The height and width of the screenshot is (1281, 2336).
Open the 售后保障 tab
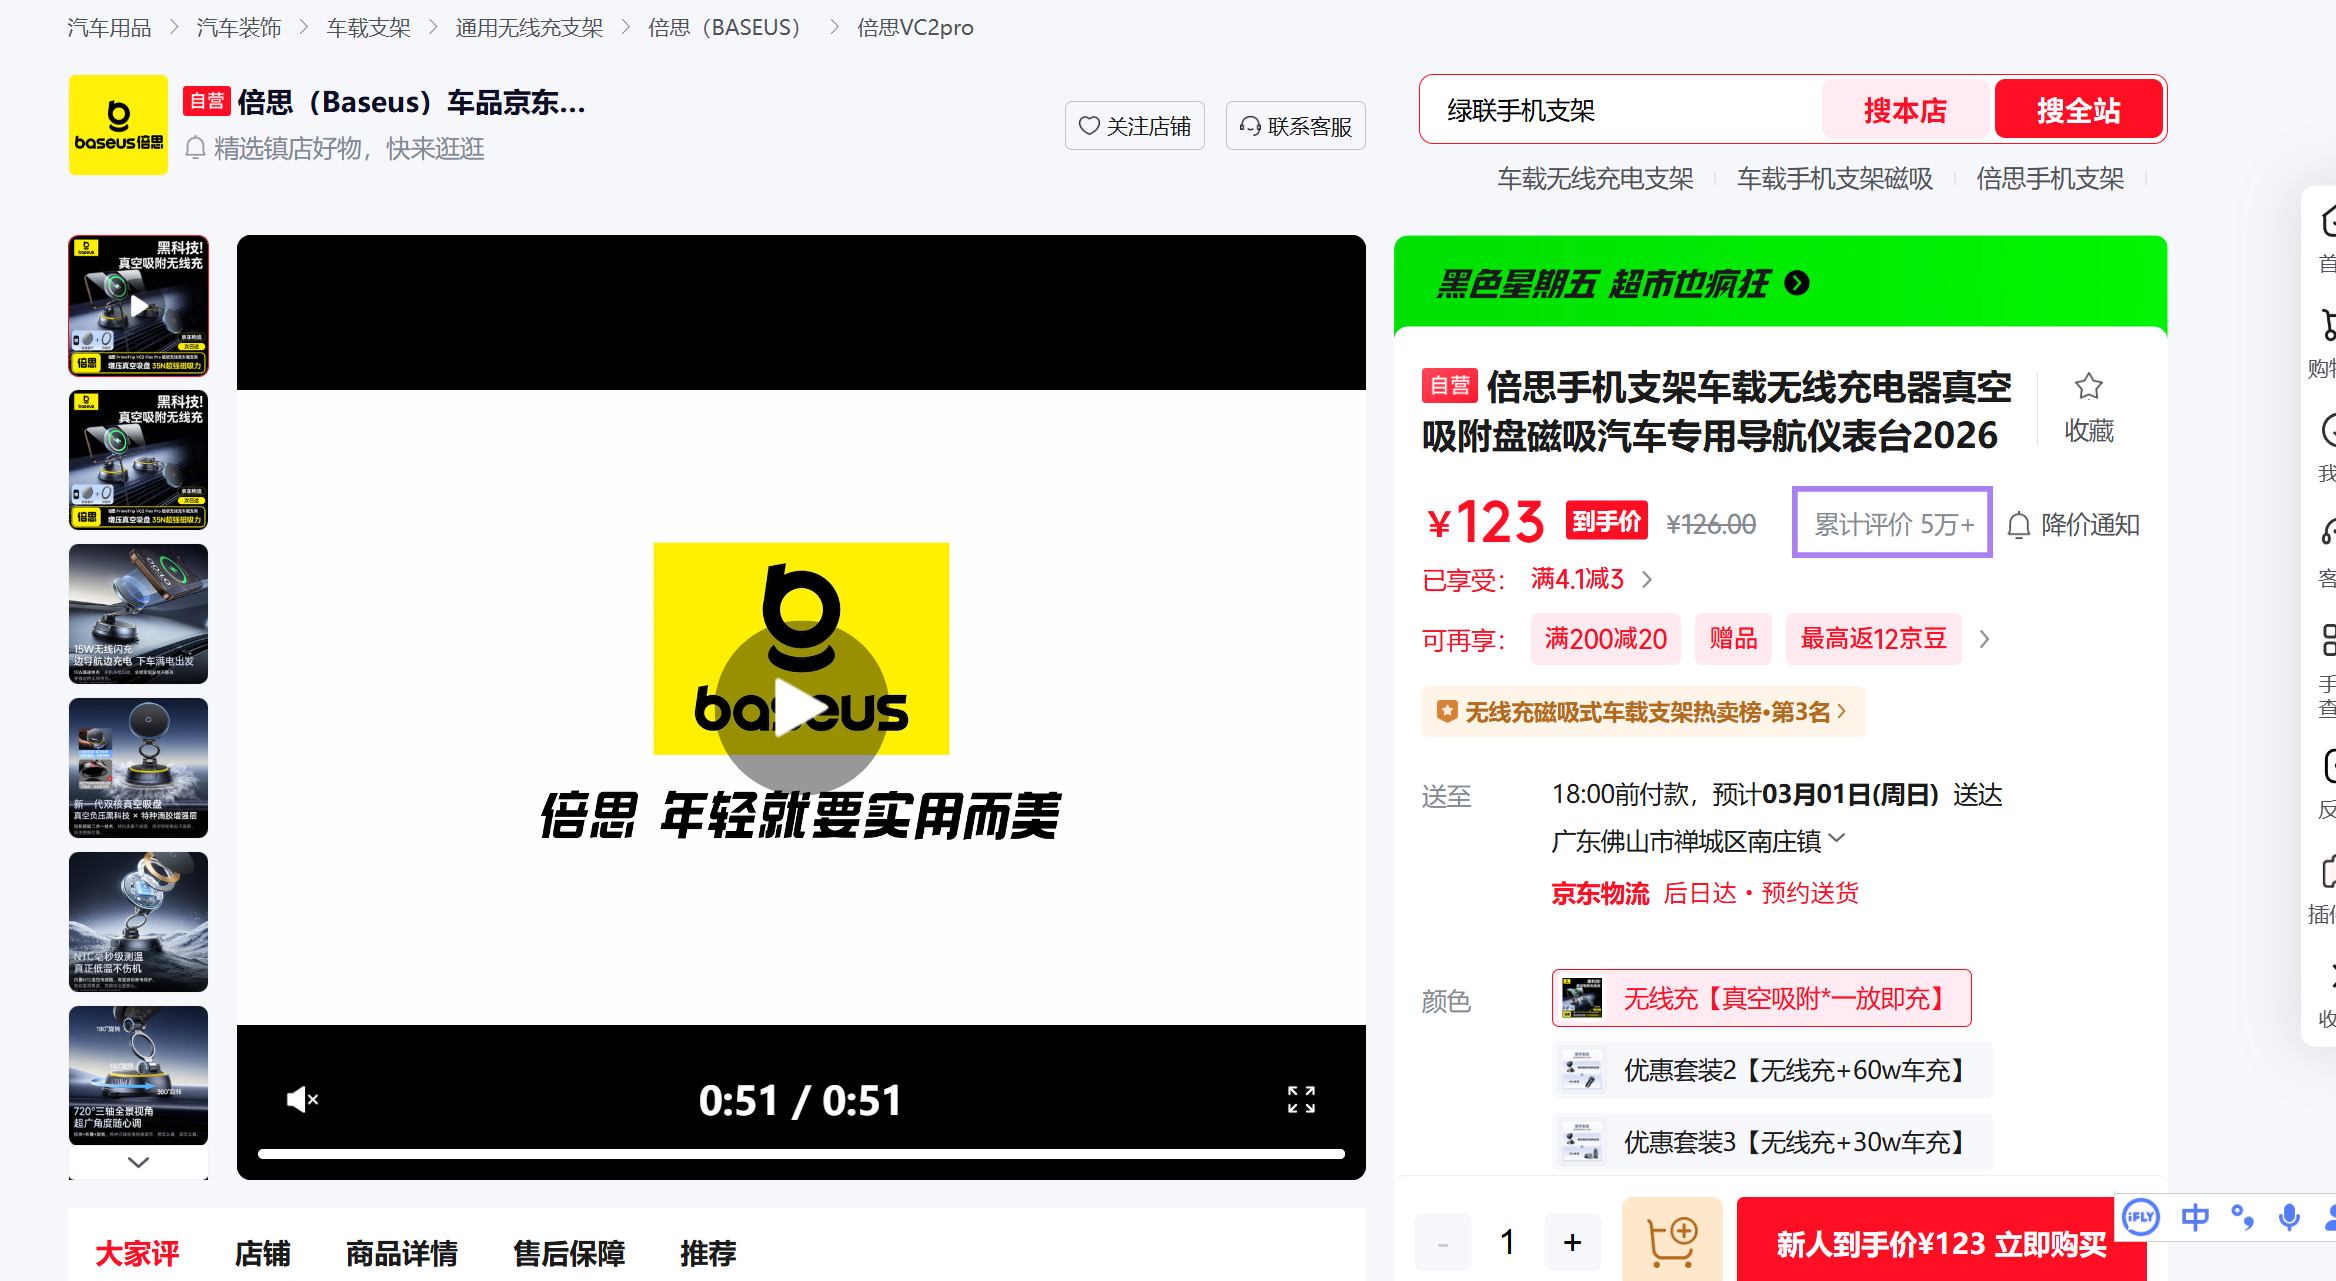click(x=568, y=1253)
